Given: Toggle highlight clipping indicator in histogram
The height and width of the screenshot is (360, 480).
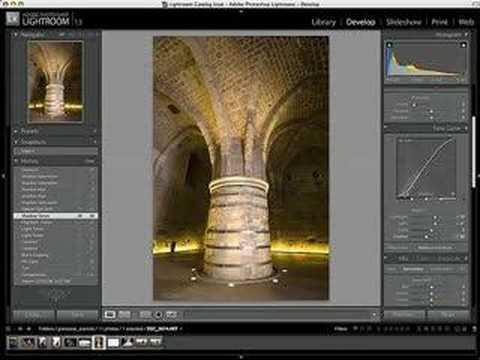Looking at the screenshot, I should click(463, 45).
